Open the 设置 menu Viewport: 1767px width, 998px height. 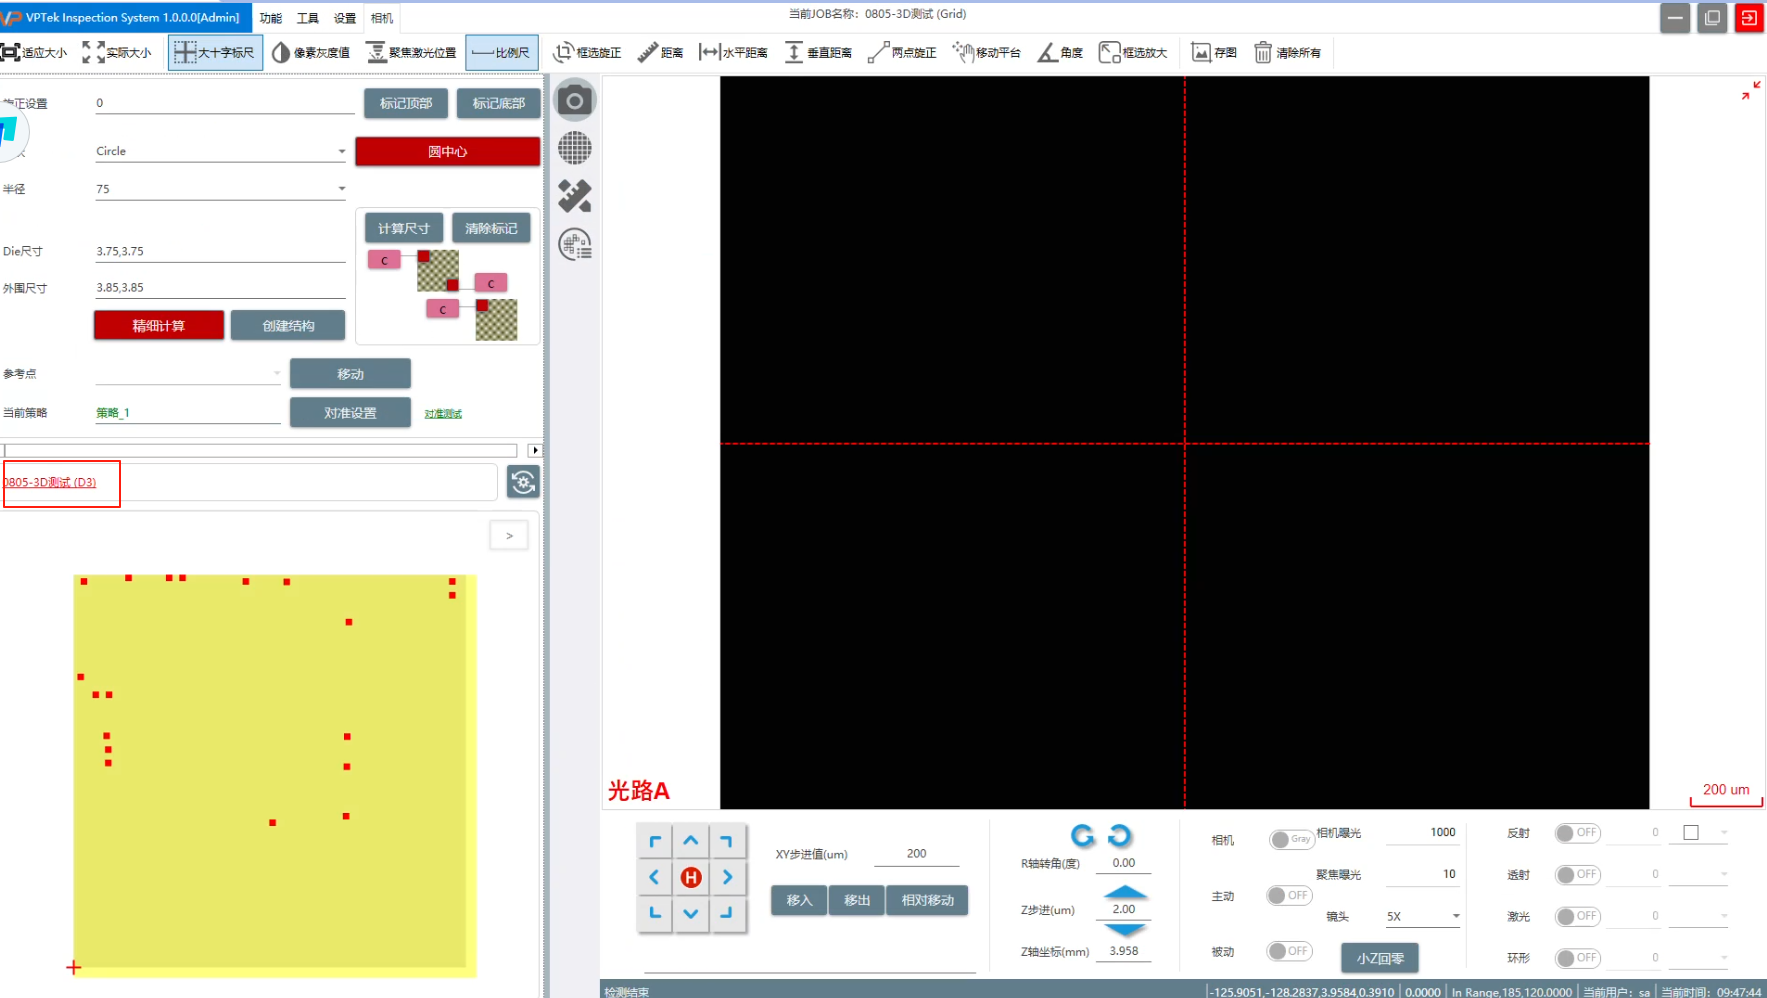pos(344,18)
